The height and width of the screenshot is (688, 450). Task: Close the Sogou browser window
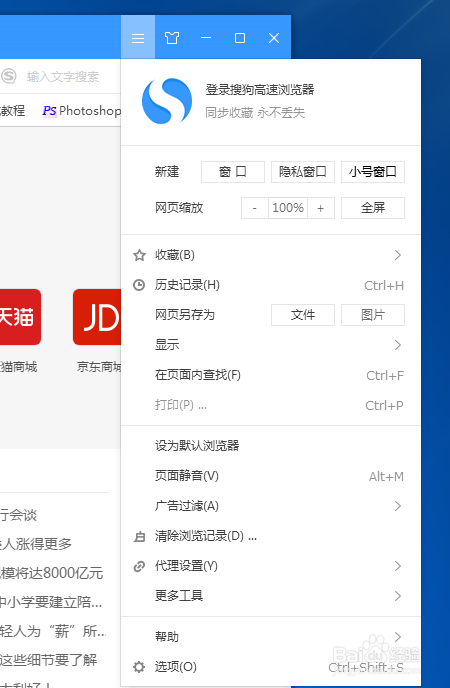pos(274,38)
